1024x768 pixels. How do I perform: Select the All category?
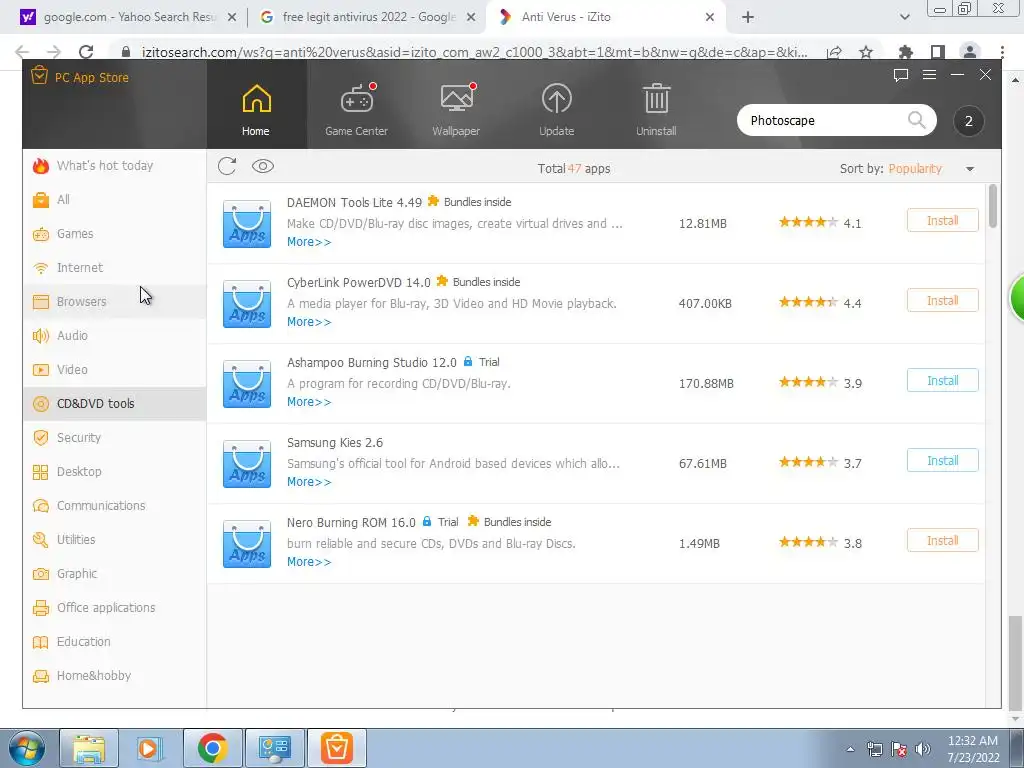[114, 200]
